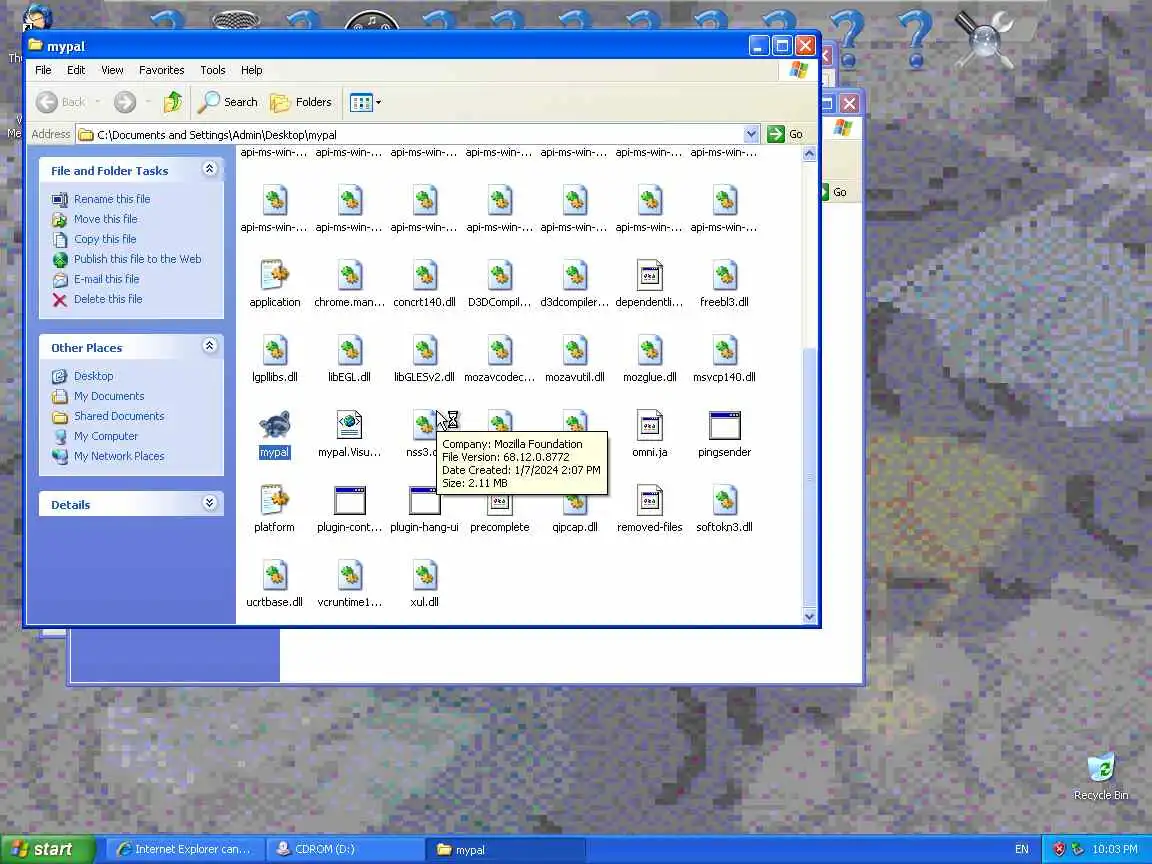Select the freebl3.dll file icon

(x=724, y=275)
